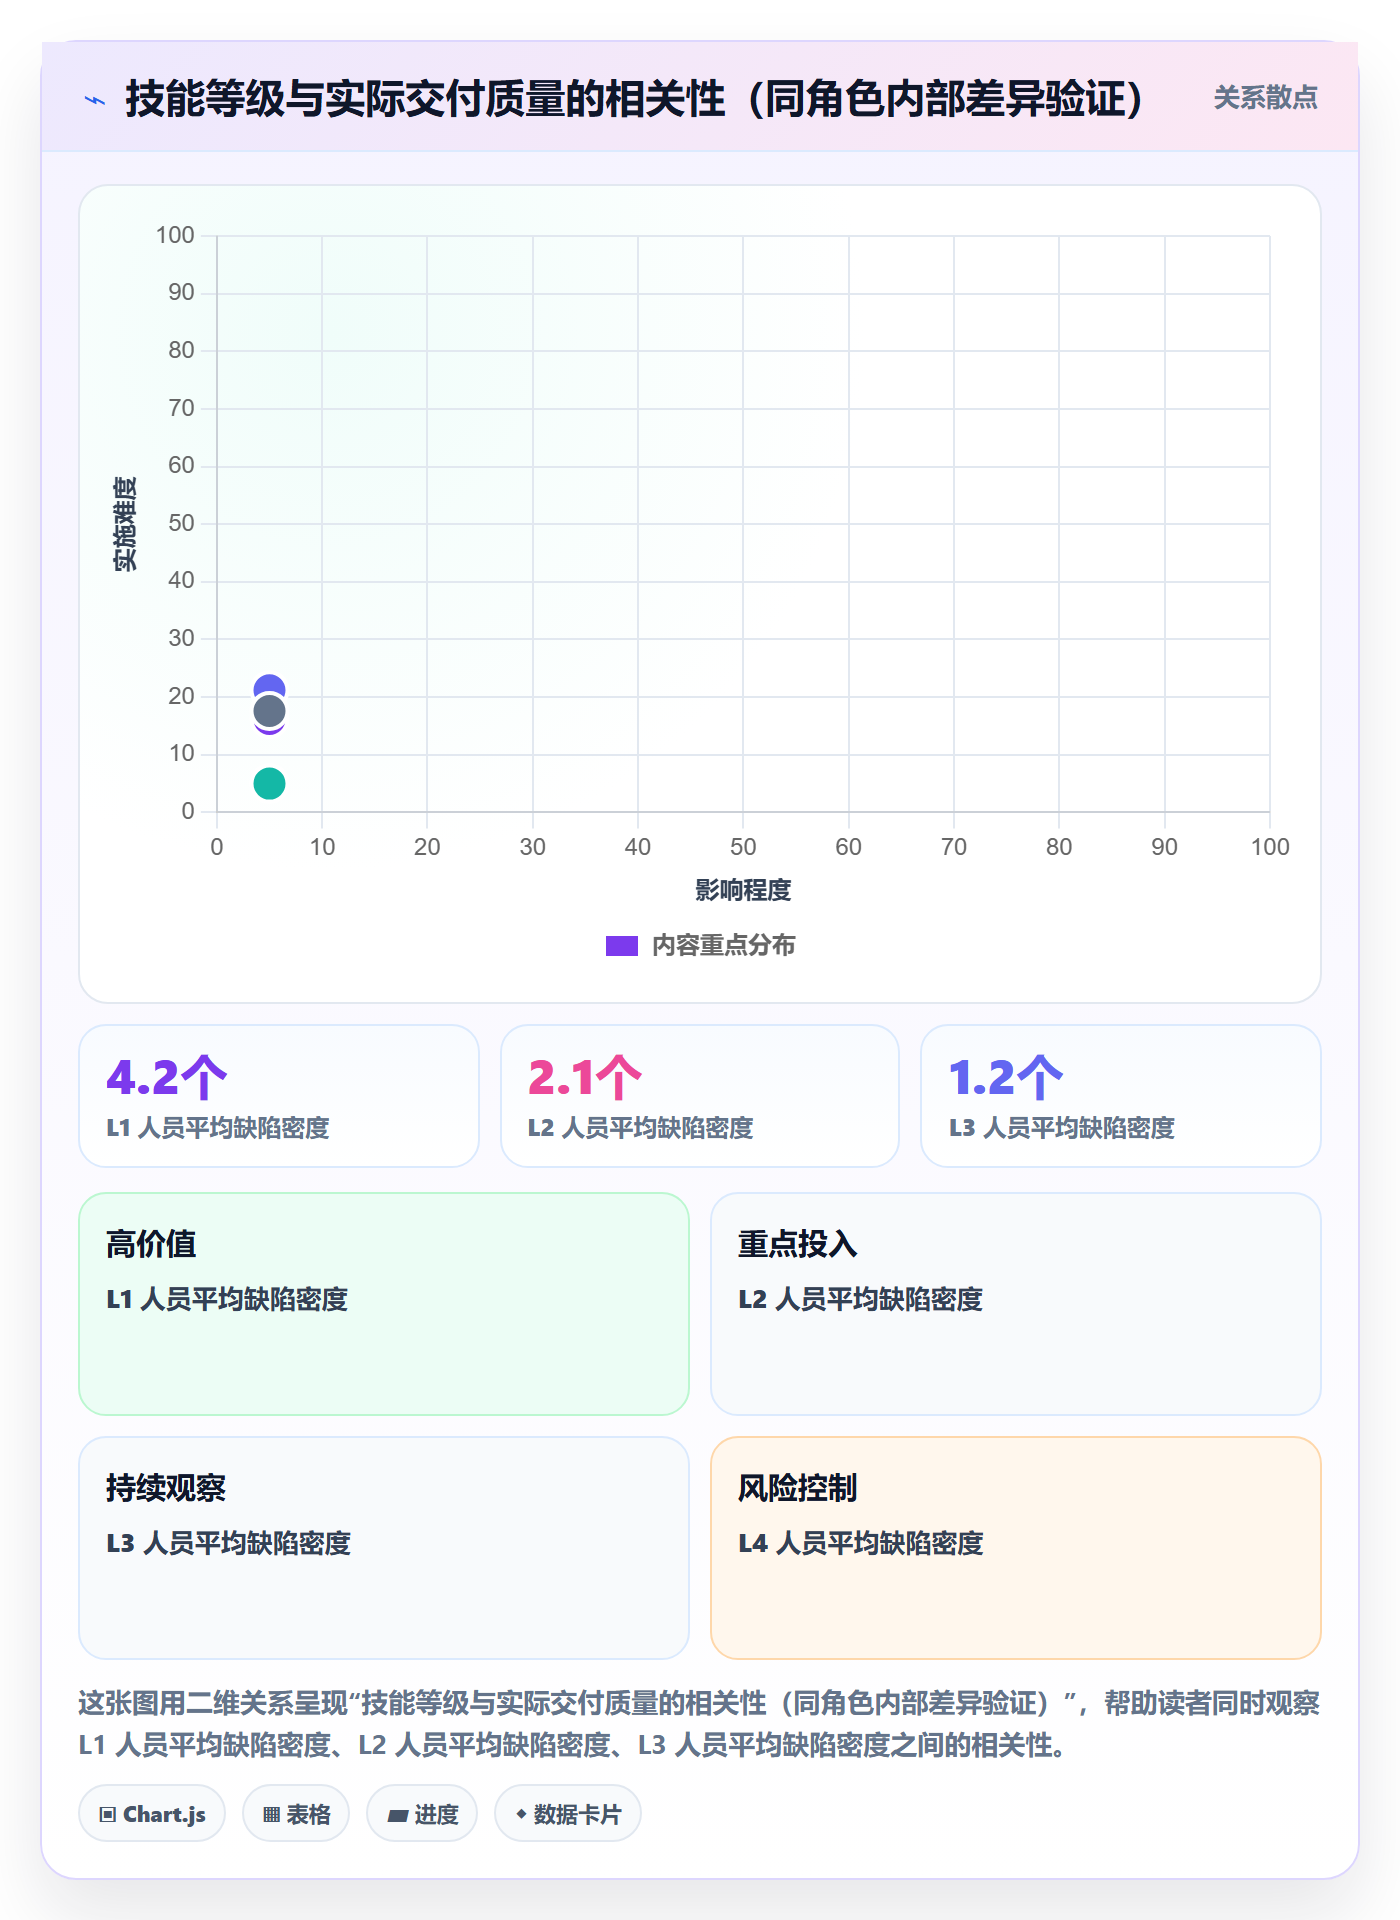The image size is (1400, 1920).
Task: Click the x-axis tick label 50
Action: coord(743,847)
